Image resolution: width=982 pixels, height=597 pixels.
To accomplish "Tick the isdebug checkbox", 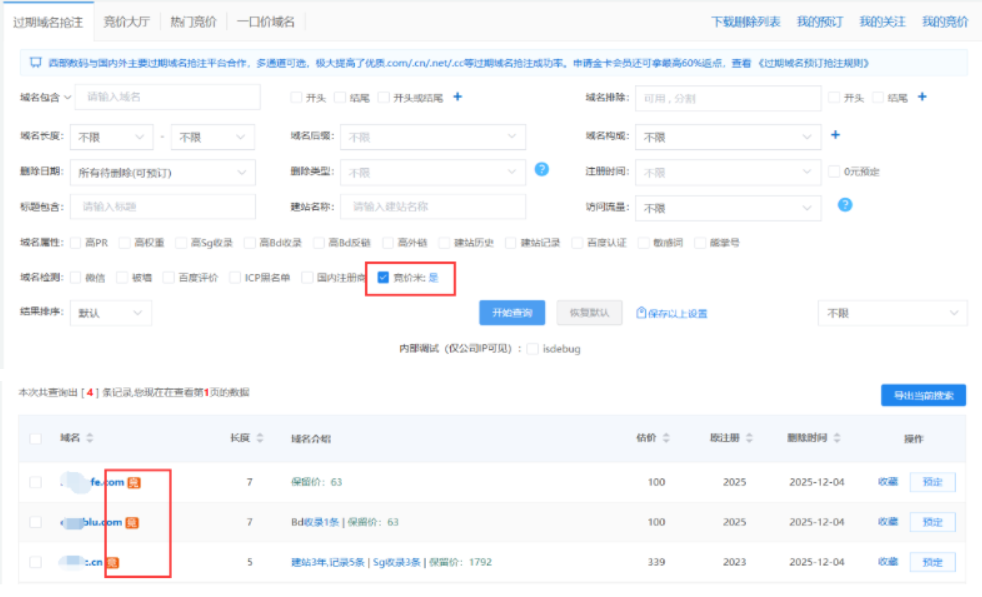I will (x=532, y=349).
